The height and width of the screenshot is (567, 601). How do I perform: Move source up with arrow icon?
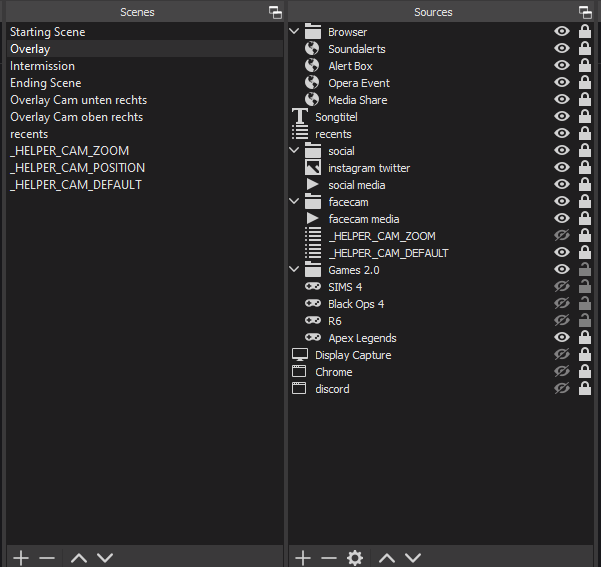[387, 557]
